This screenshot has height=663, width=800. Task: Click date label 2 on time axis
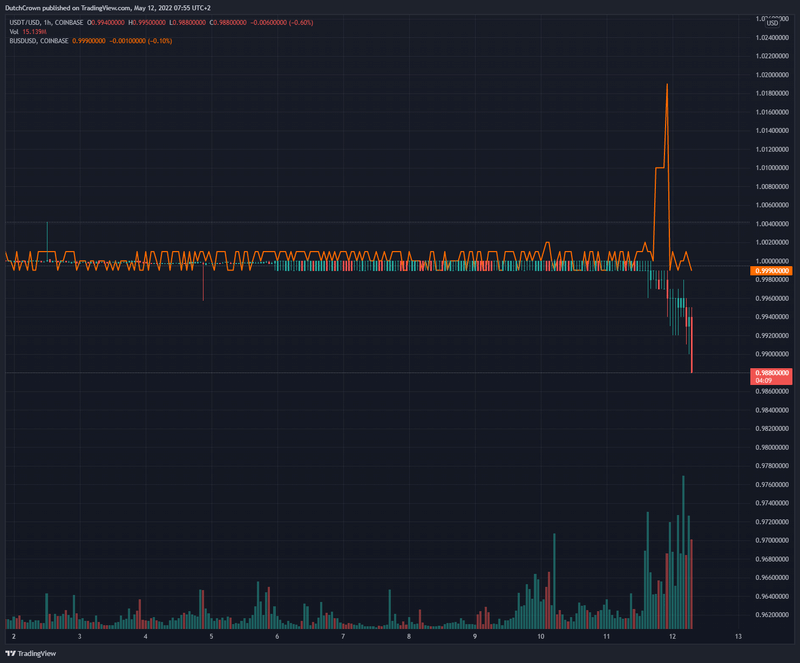pos(14,636)
